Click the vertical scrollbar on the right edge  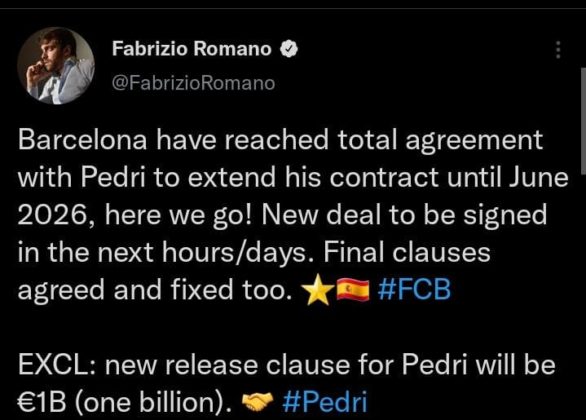[583, 121]
